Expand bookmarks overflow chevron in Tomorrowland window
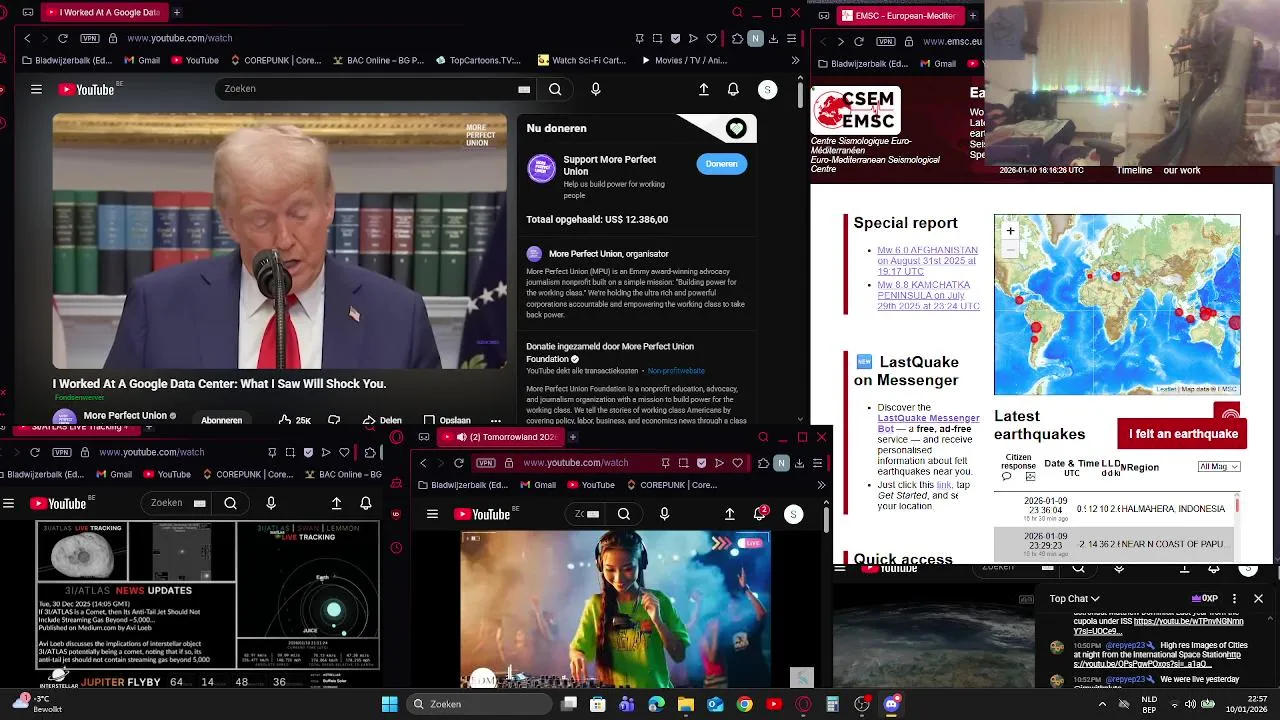The width and height of the screenshot is (1280, 720). (821, 485)
